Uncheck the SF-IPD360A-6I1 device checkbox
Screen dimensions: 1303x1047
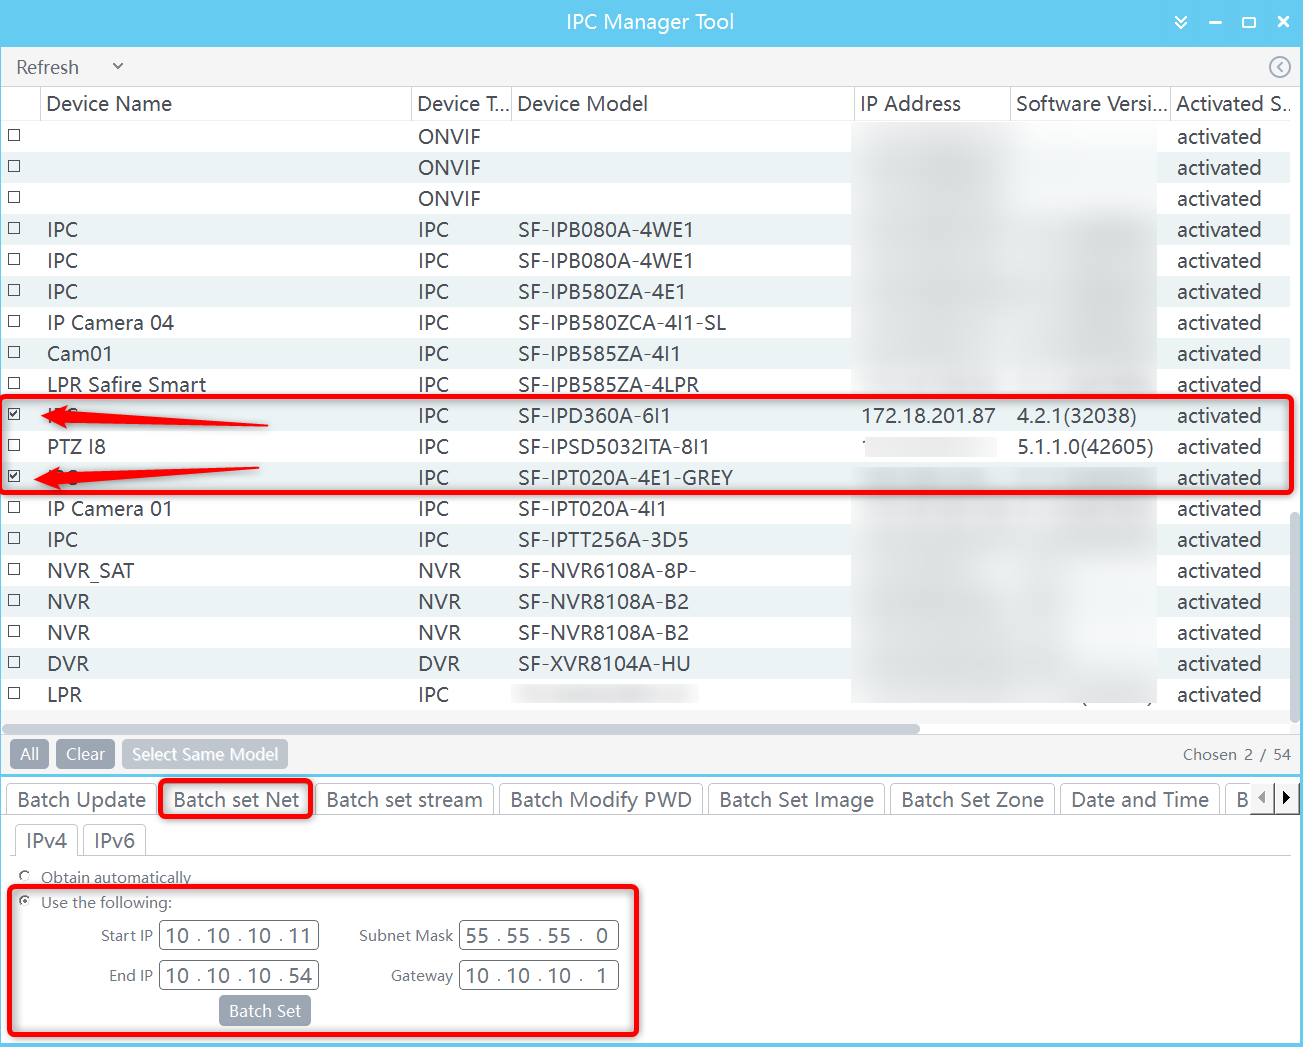tap(14, 414)
